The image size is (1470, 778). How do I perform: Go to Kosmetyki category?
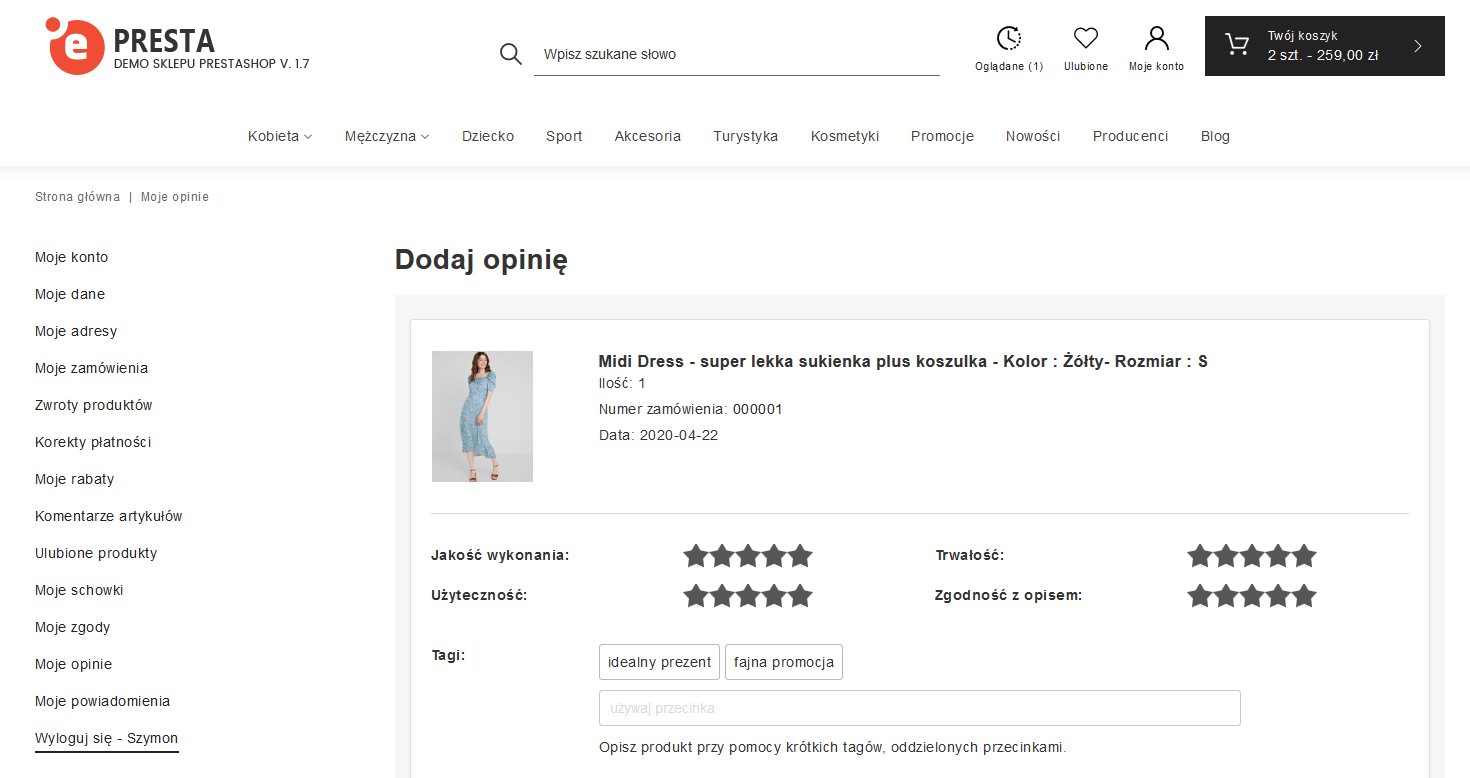844,136
